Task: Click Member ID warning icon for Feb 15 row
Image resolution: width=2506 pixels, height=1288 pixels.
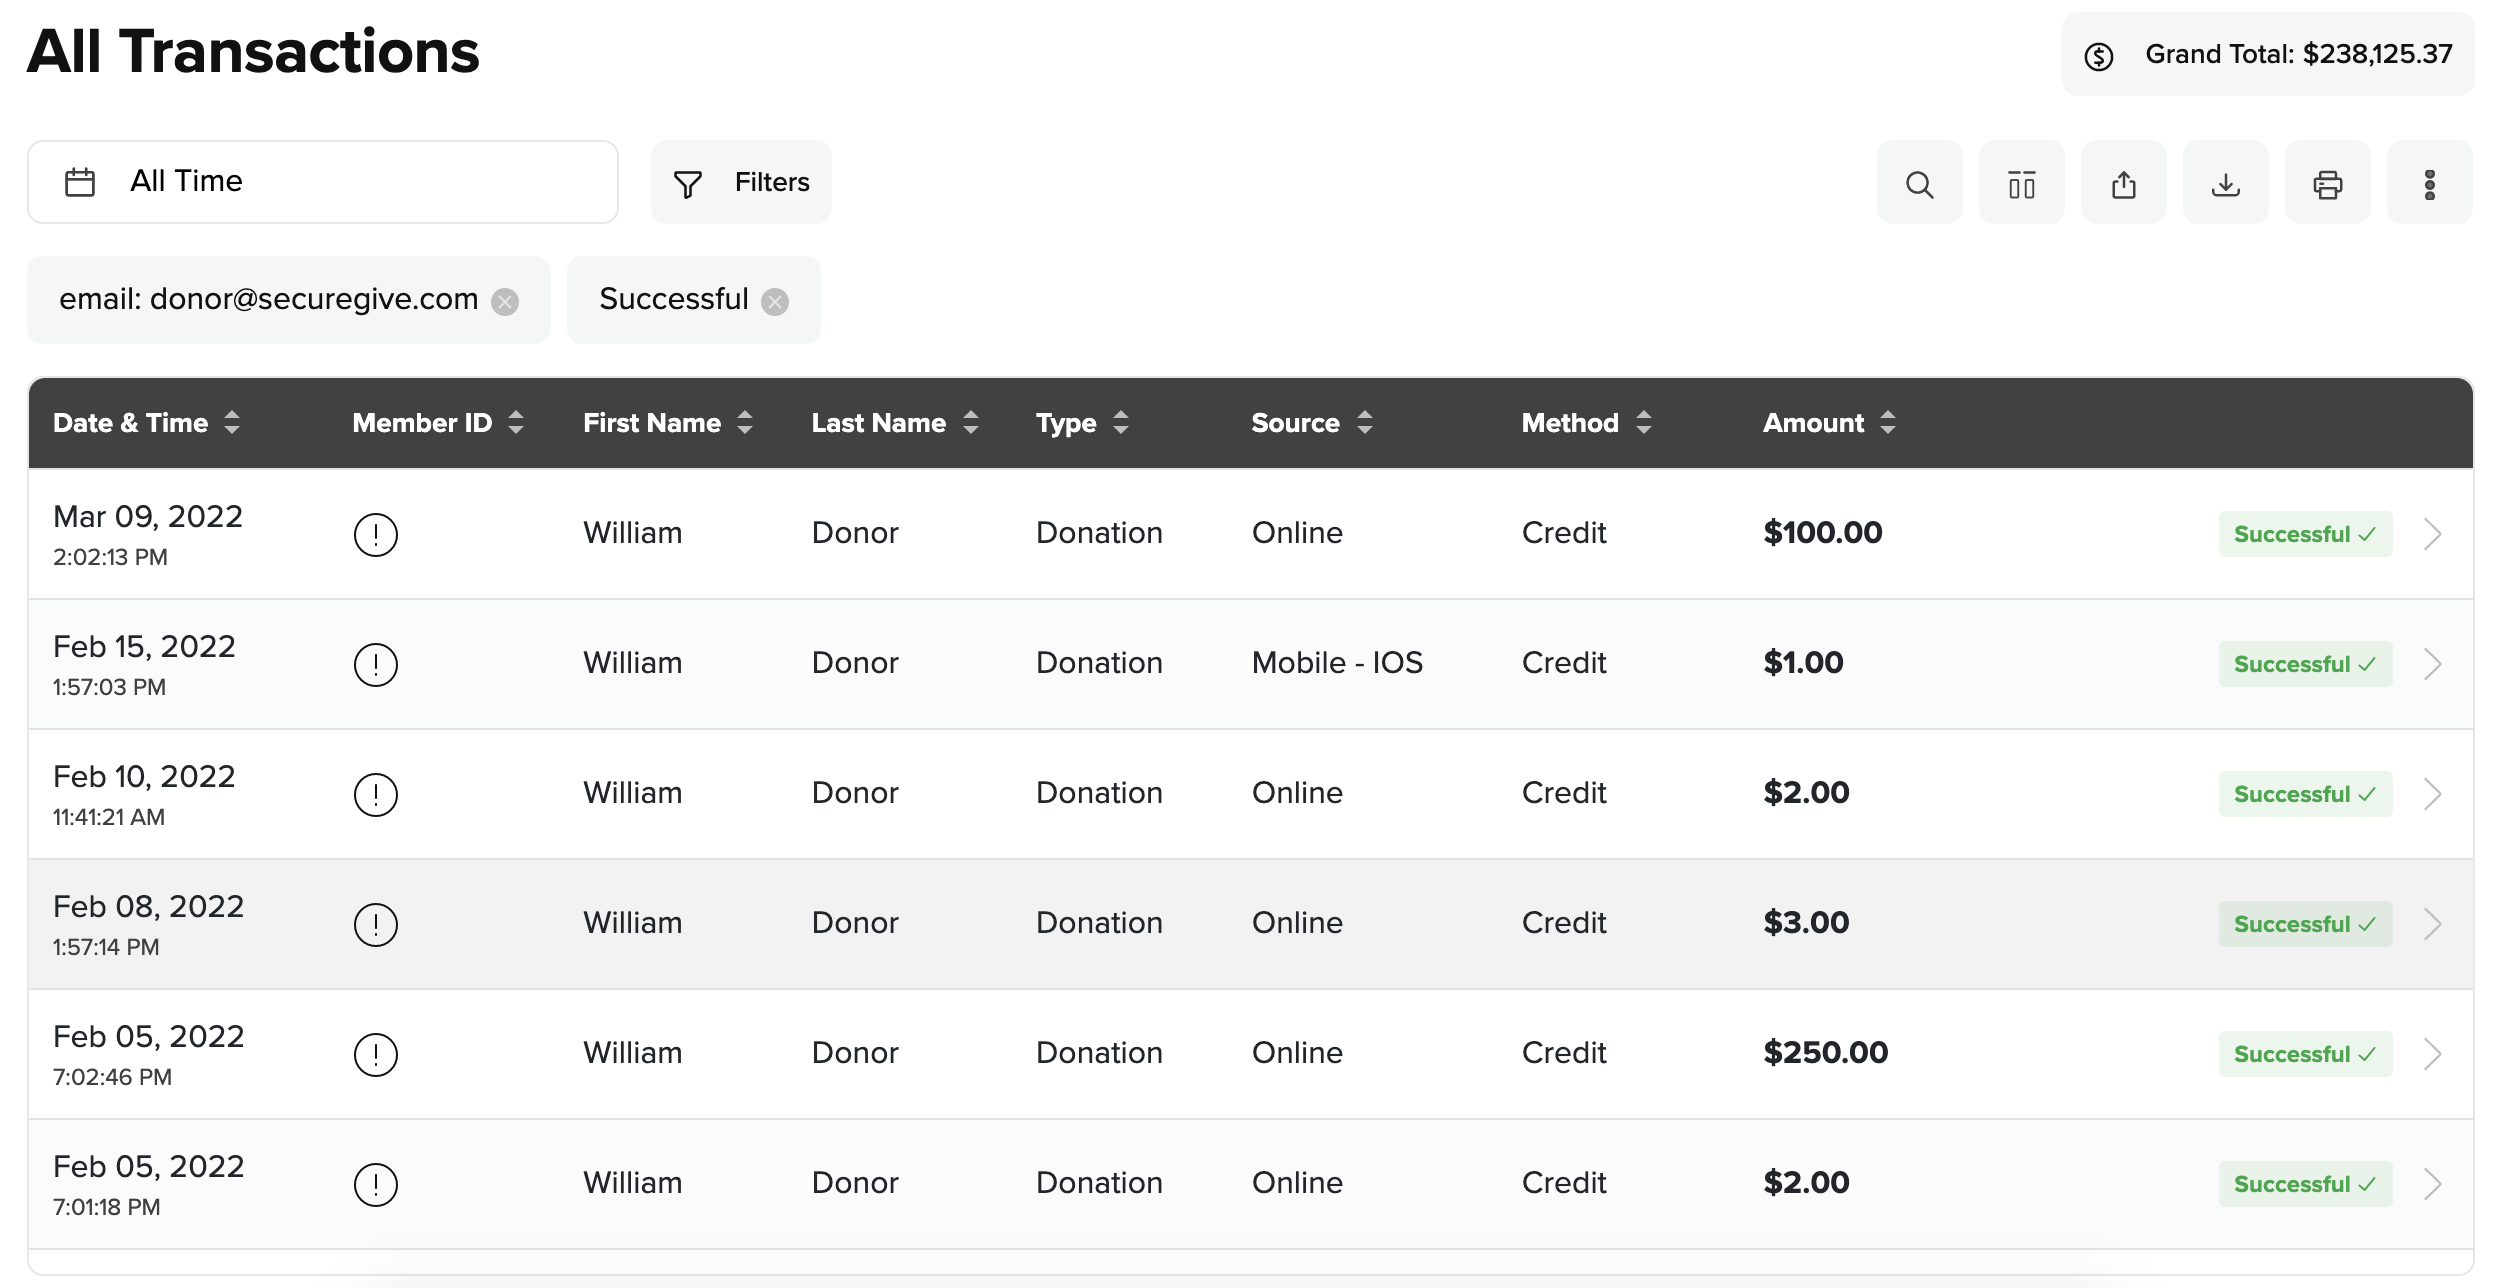Action: tap(376, 664)
